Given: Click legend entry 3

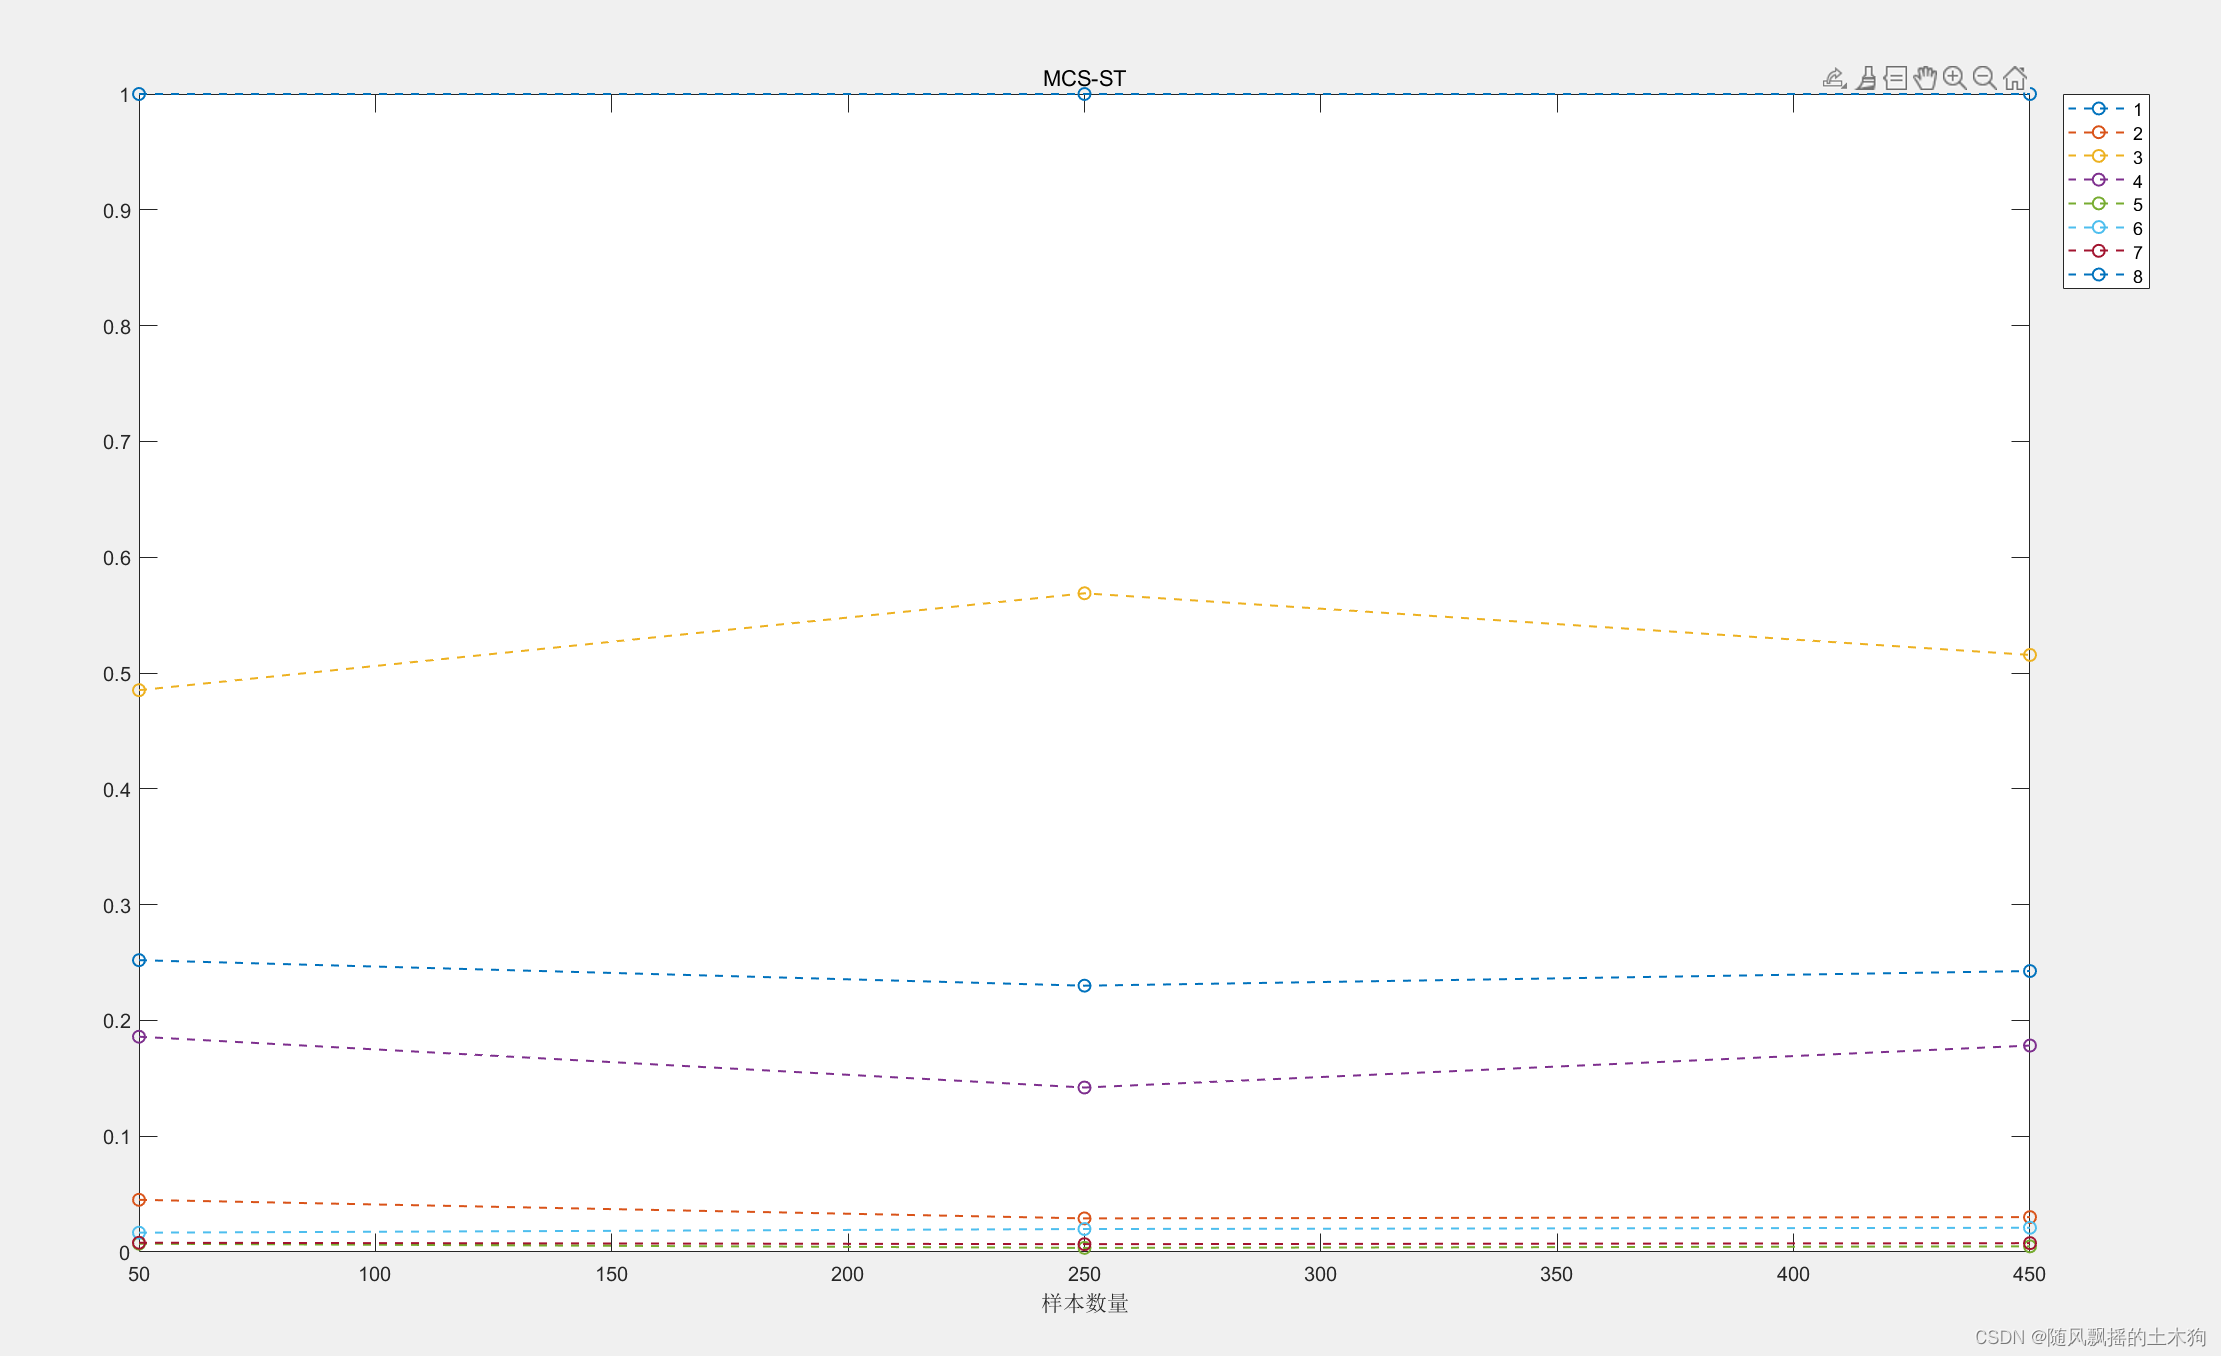Looking at the screenshot, I should tap(2106, 157).
